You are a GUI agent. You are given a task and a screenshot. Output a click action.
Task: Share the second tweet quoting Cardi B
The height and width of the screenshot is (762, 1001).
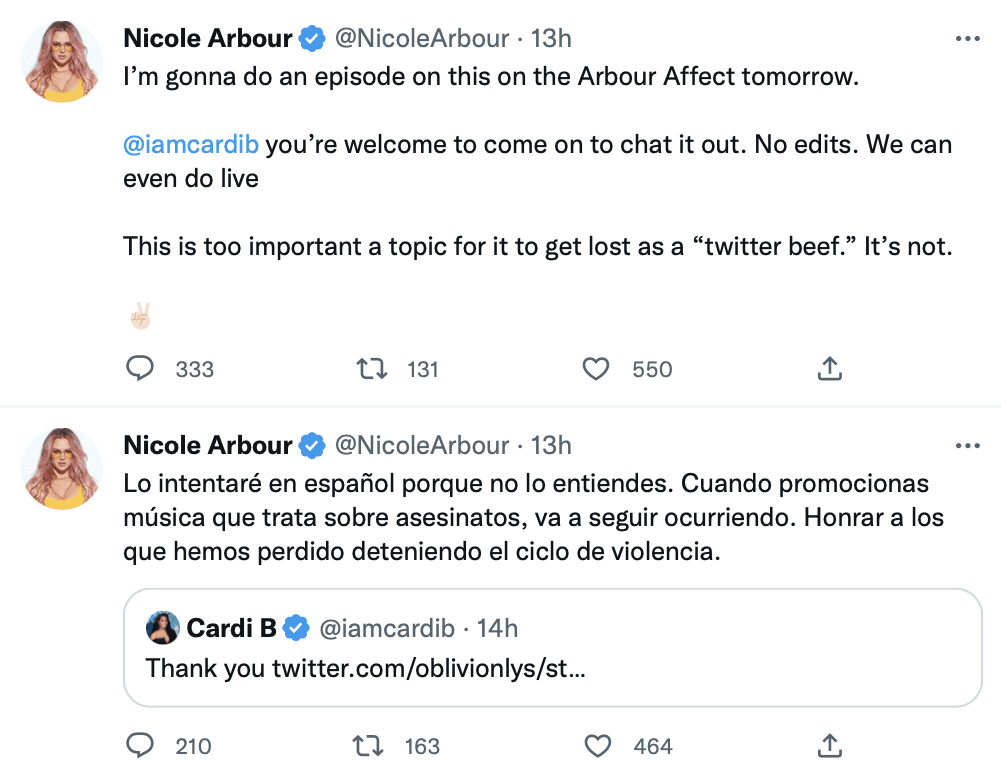[829, 745]
